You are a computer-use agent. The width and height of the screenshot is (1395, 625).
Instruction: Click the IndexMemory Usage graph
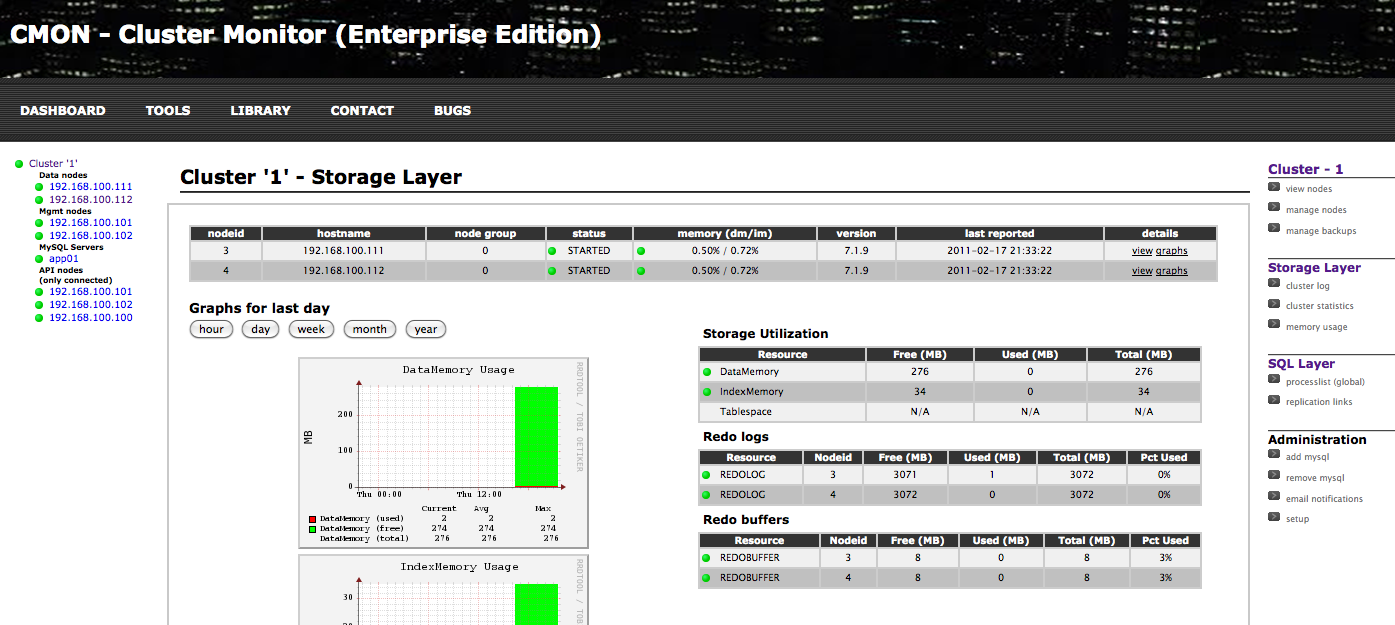(444, 590)
